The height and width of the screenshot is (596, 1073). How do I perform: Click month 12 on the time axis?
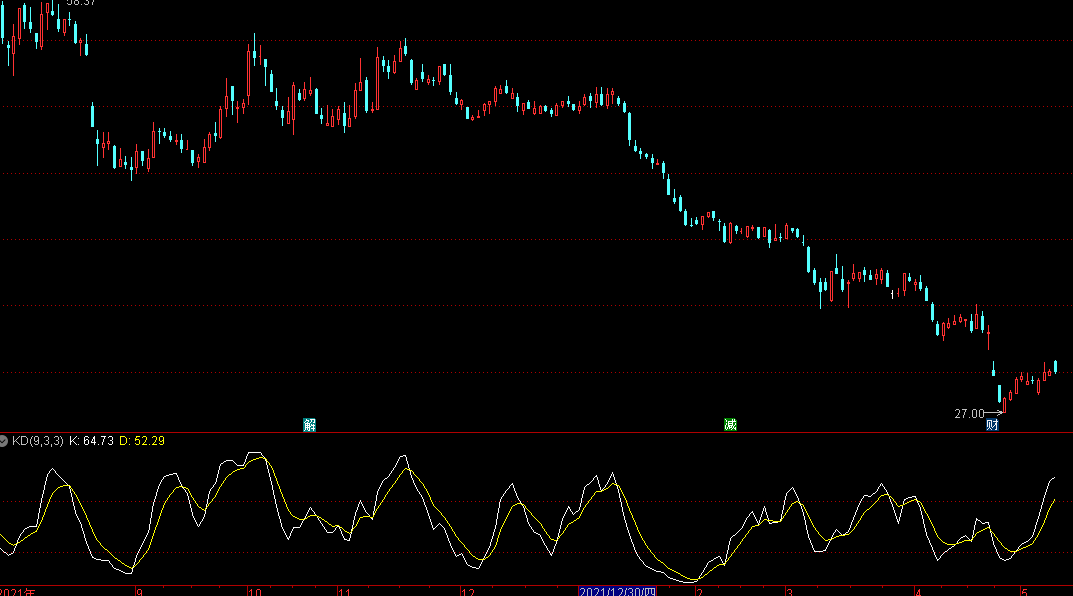click(x=468, y=592)
